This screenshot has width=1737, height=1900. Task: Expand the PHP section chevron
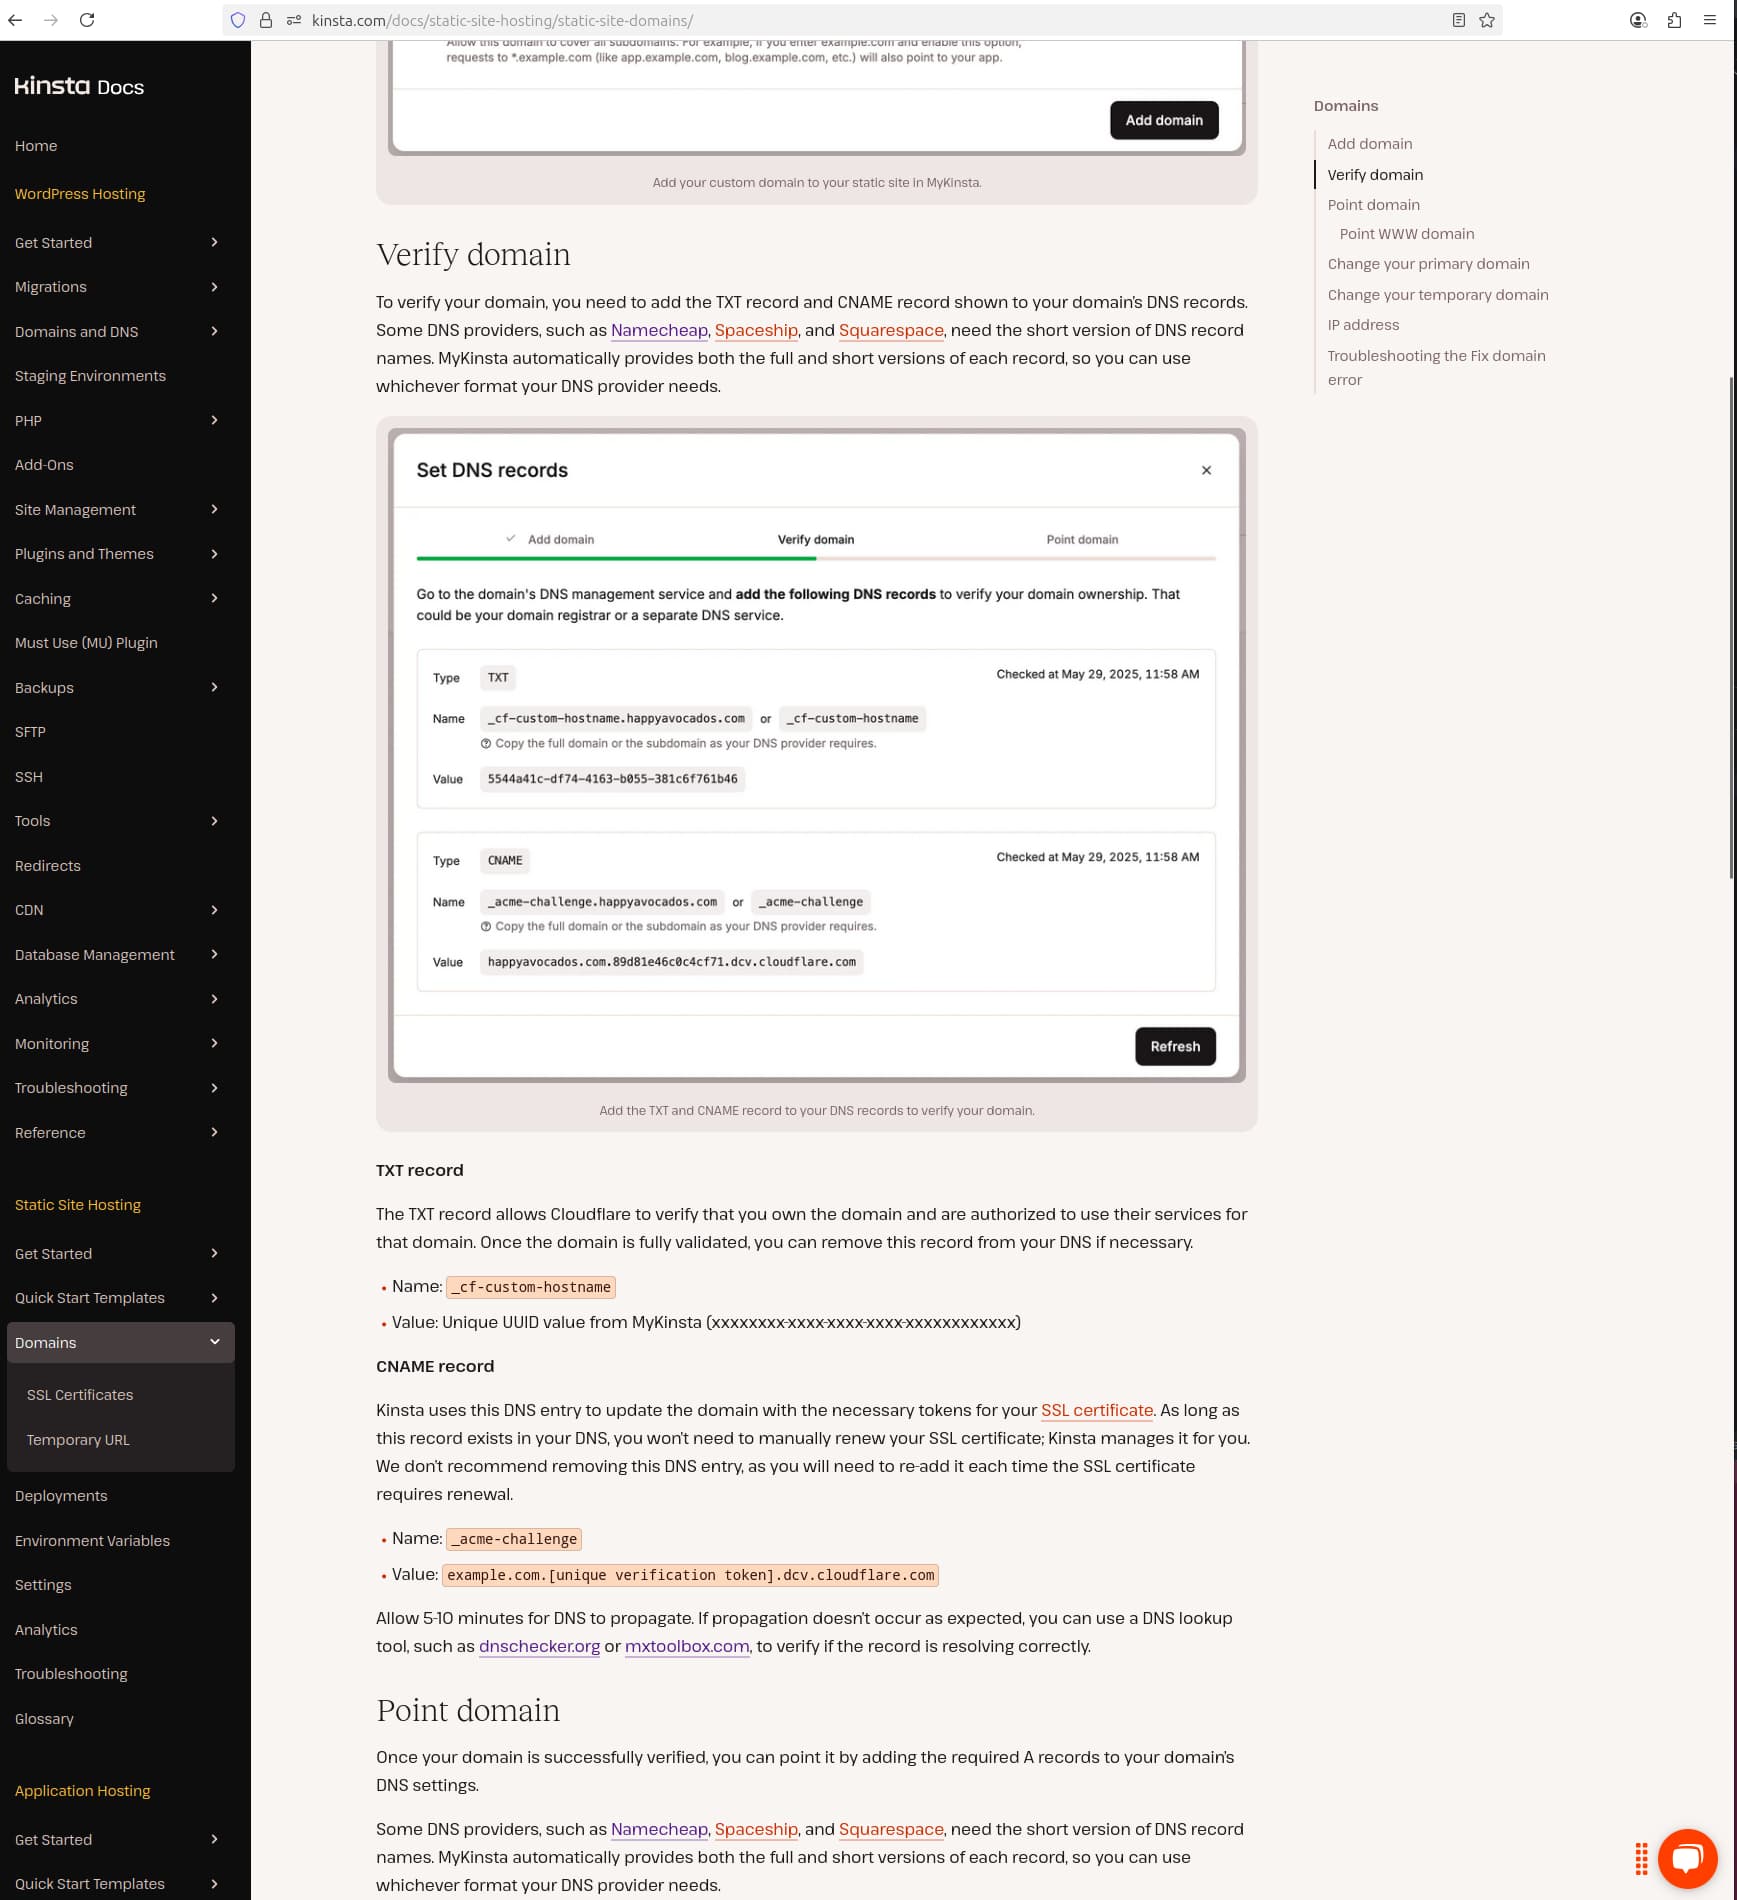tap(214, 420)
